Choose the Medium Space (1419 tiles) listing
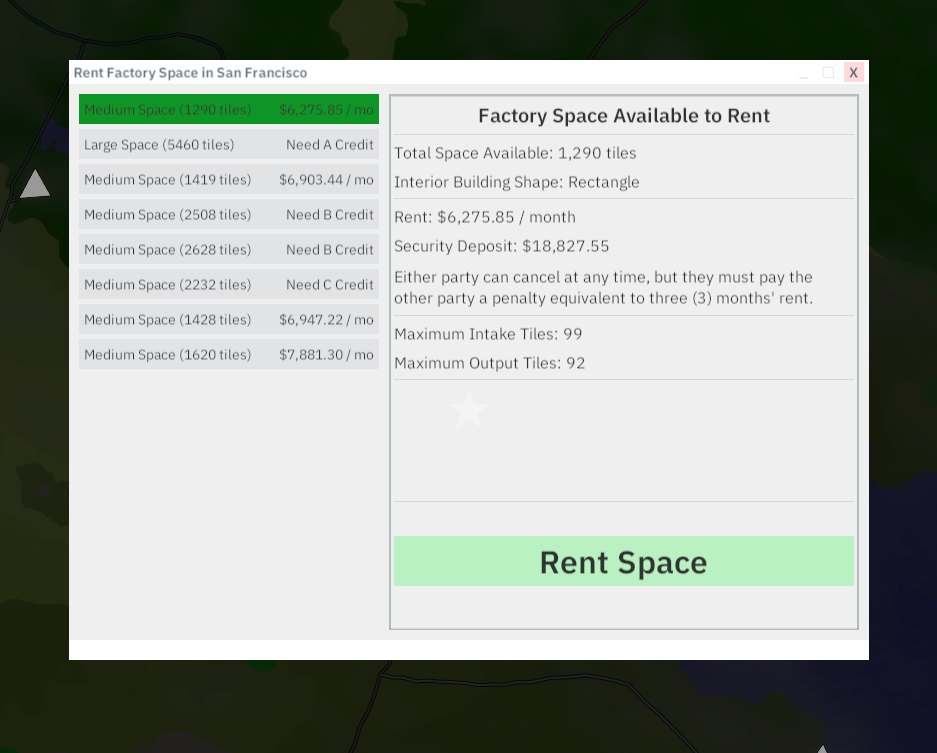Screen dimensions: 937x753 [x=228, y=179]
